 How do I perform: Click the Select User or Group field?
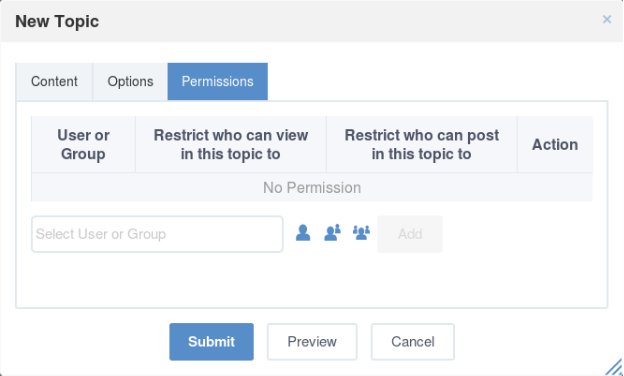pos(157,234)
